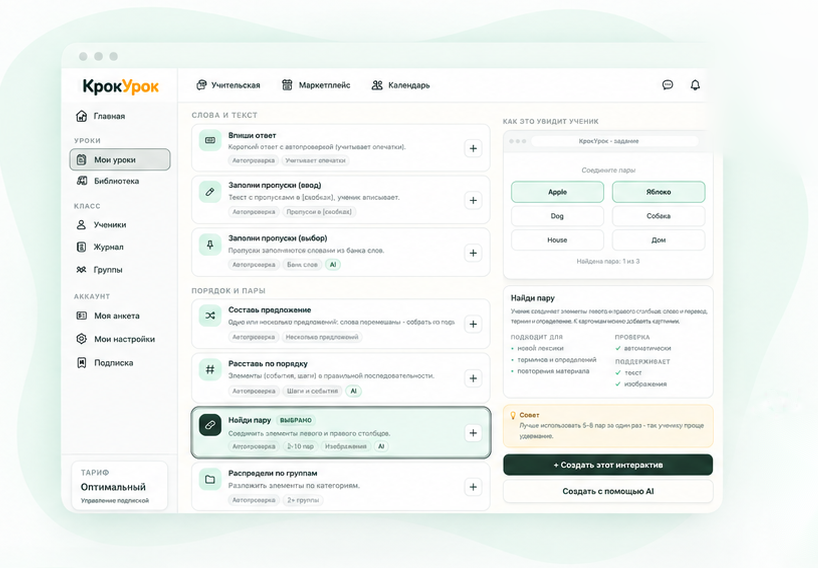Click the Мои настройки gear icon
Screen dimensions: 818x568
pyautogui.click(x=81, y=339)
